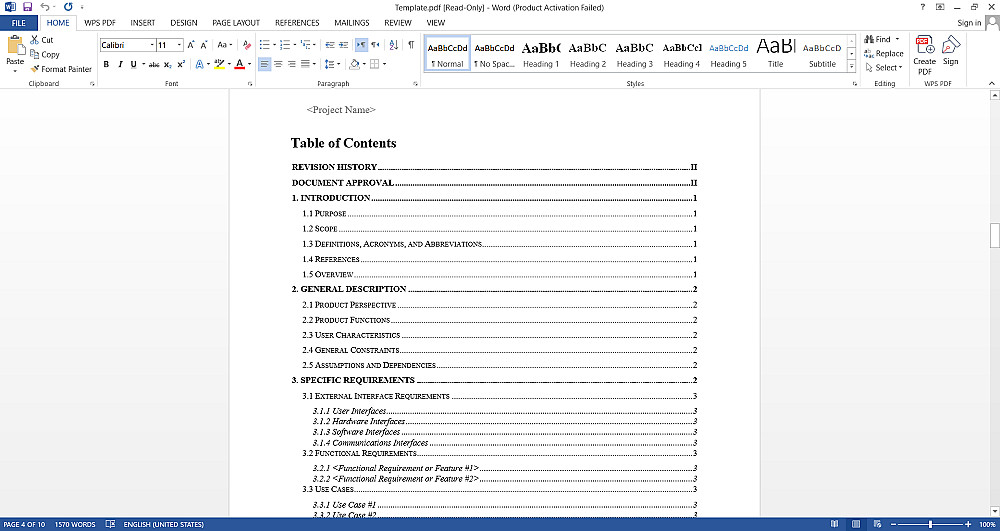
Task: Click the zoom slider handle
Action: (x=930, y=525)
